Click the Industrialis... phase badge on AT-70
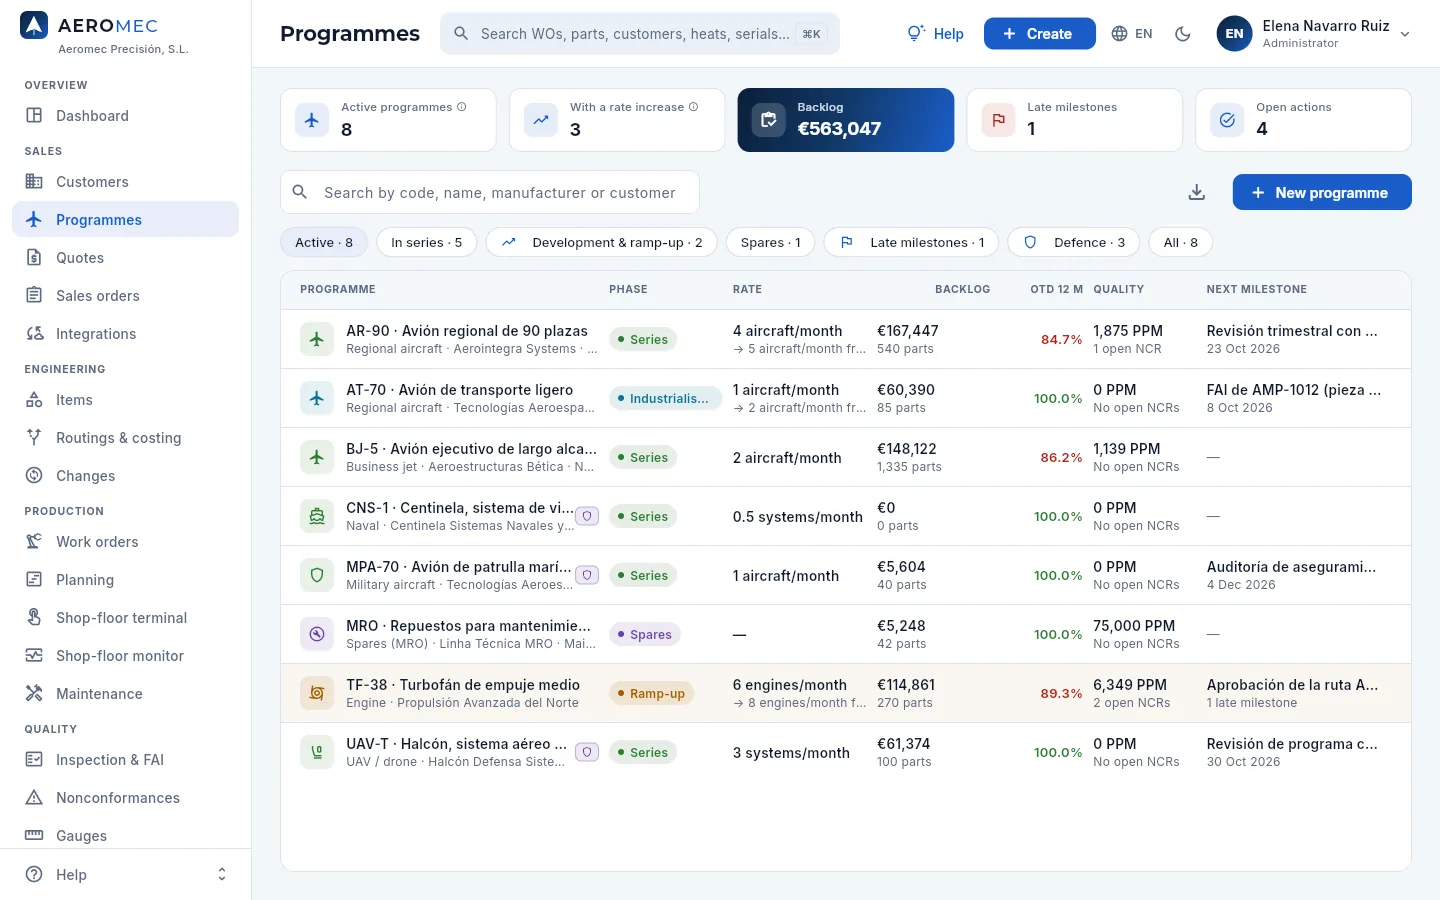1440x900 pixels. pos(665,398)
